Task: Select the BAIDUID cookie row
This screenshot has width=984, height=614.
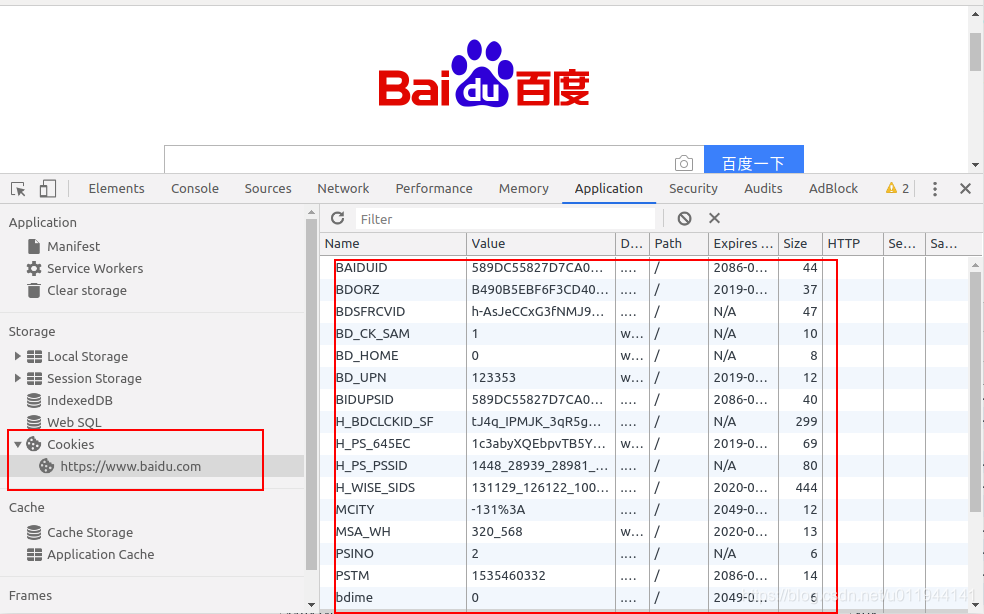Action: 644,267
